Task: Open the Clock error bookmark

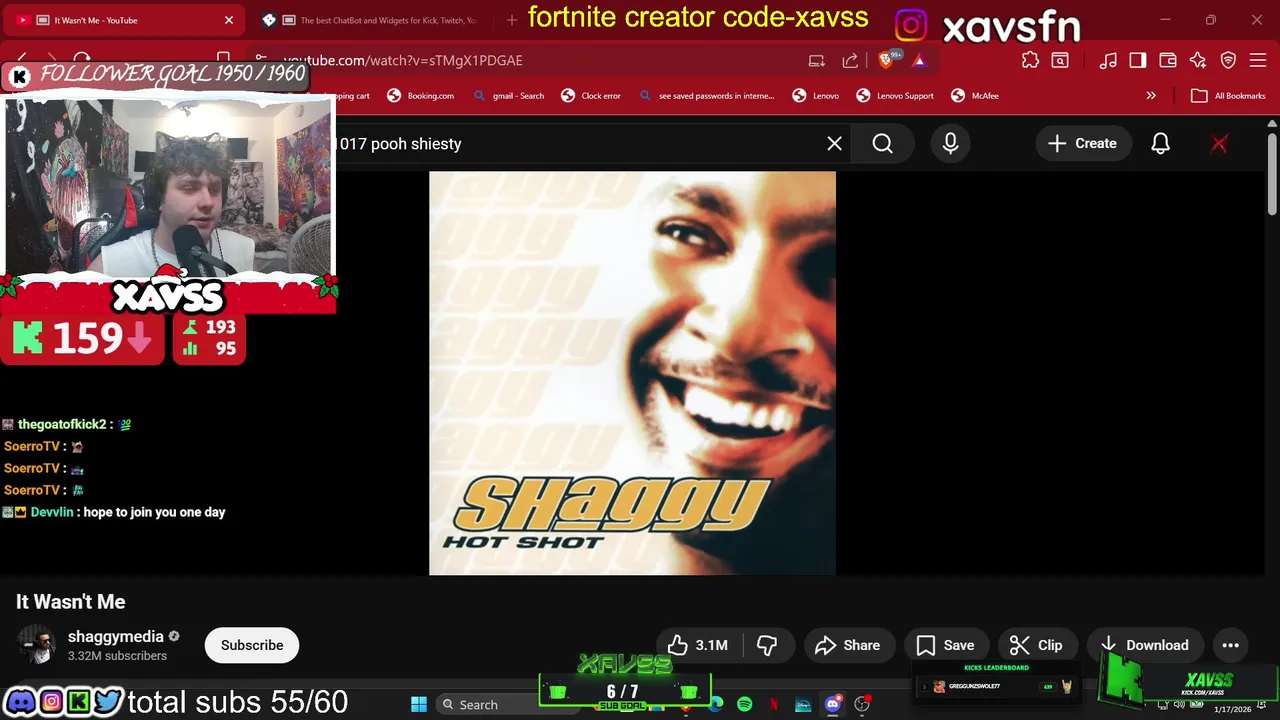Action: [591, 96]
